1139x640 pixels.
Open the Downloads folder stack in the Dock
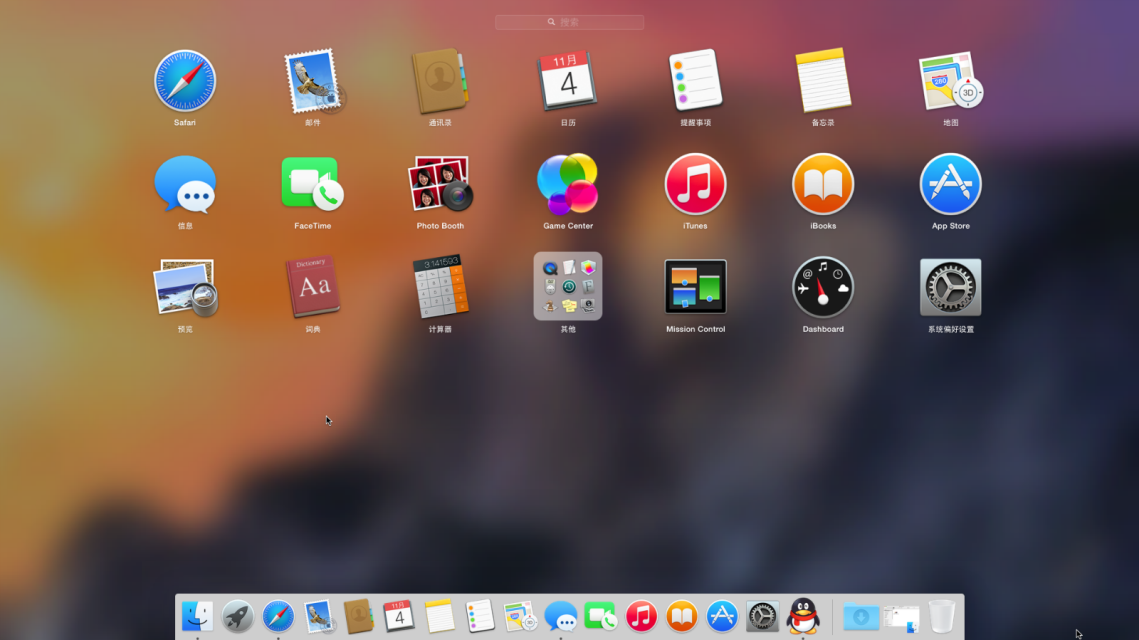(x=861, y=617)
